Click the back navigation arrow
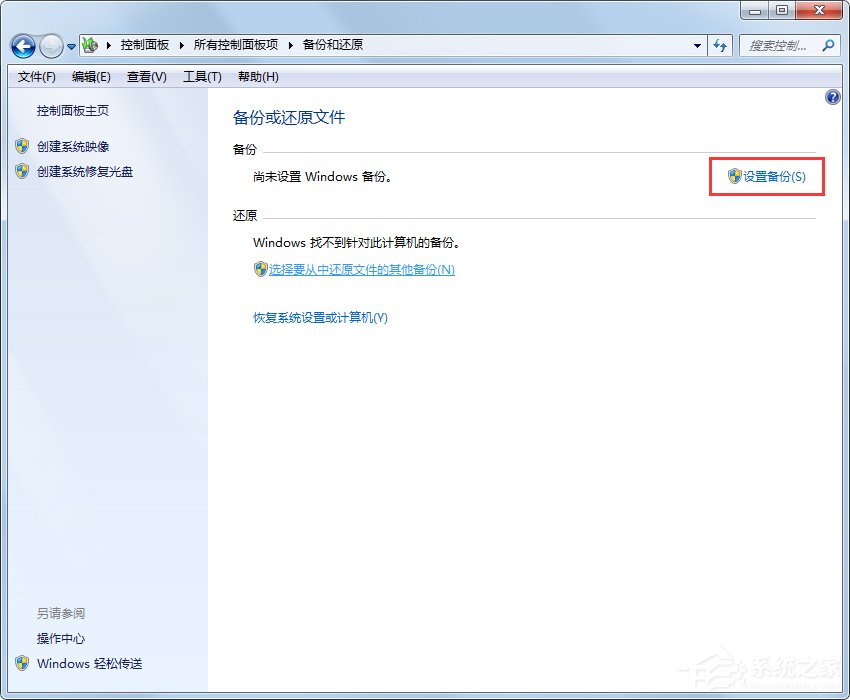This screenshot has width=850, height=700. pyautogui.click(x=22, y=46)
